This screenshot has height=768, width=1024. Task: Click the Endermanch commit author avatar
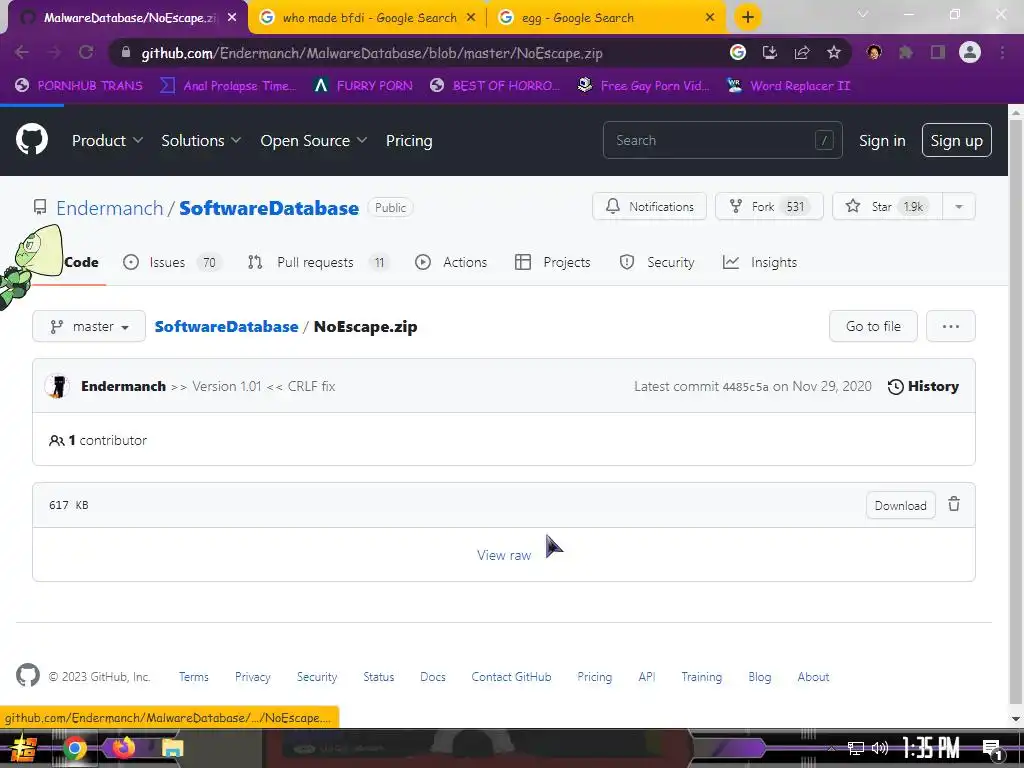(57, 386)
